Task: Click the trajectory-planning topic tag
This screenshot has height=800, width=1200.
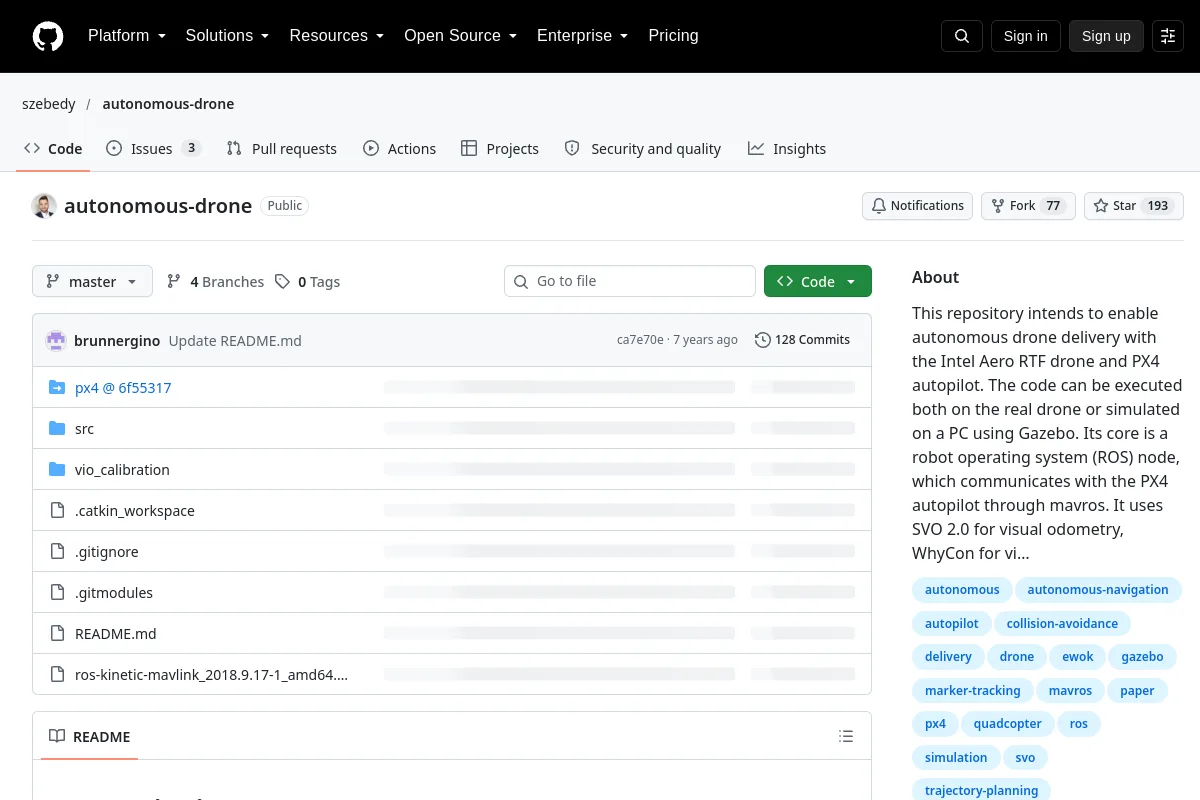Action: [x=981, y=791]
